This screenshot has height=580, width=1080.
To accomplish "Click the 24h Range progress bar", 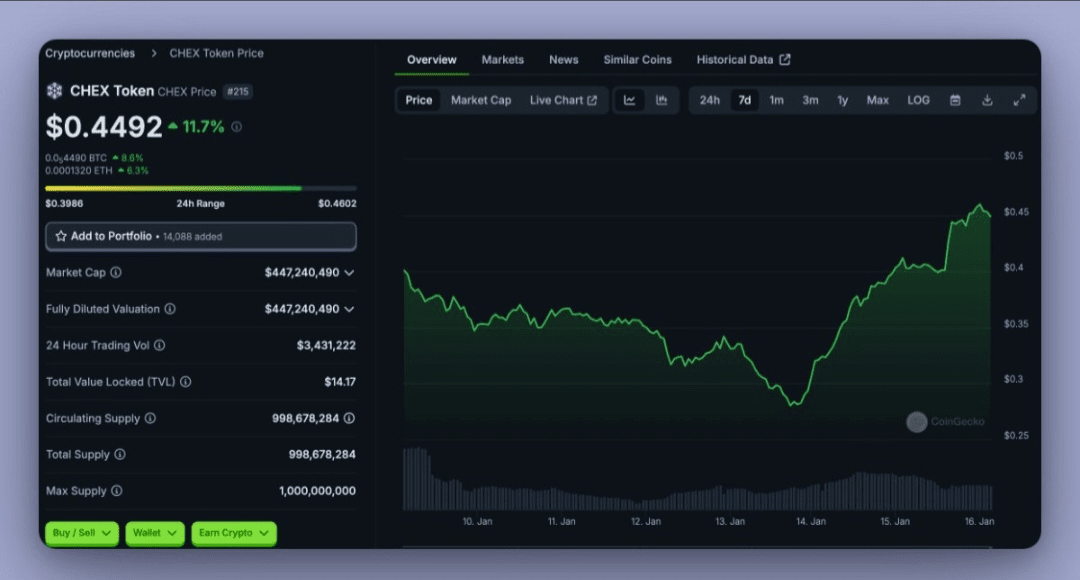I will (x=201, y=188).
